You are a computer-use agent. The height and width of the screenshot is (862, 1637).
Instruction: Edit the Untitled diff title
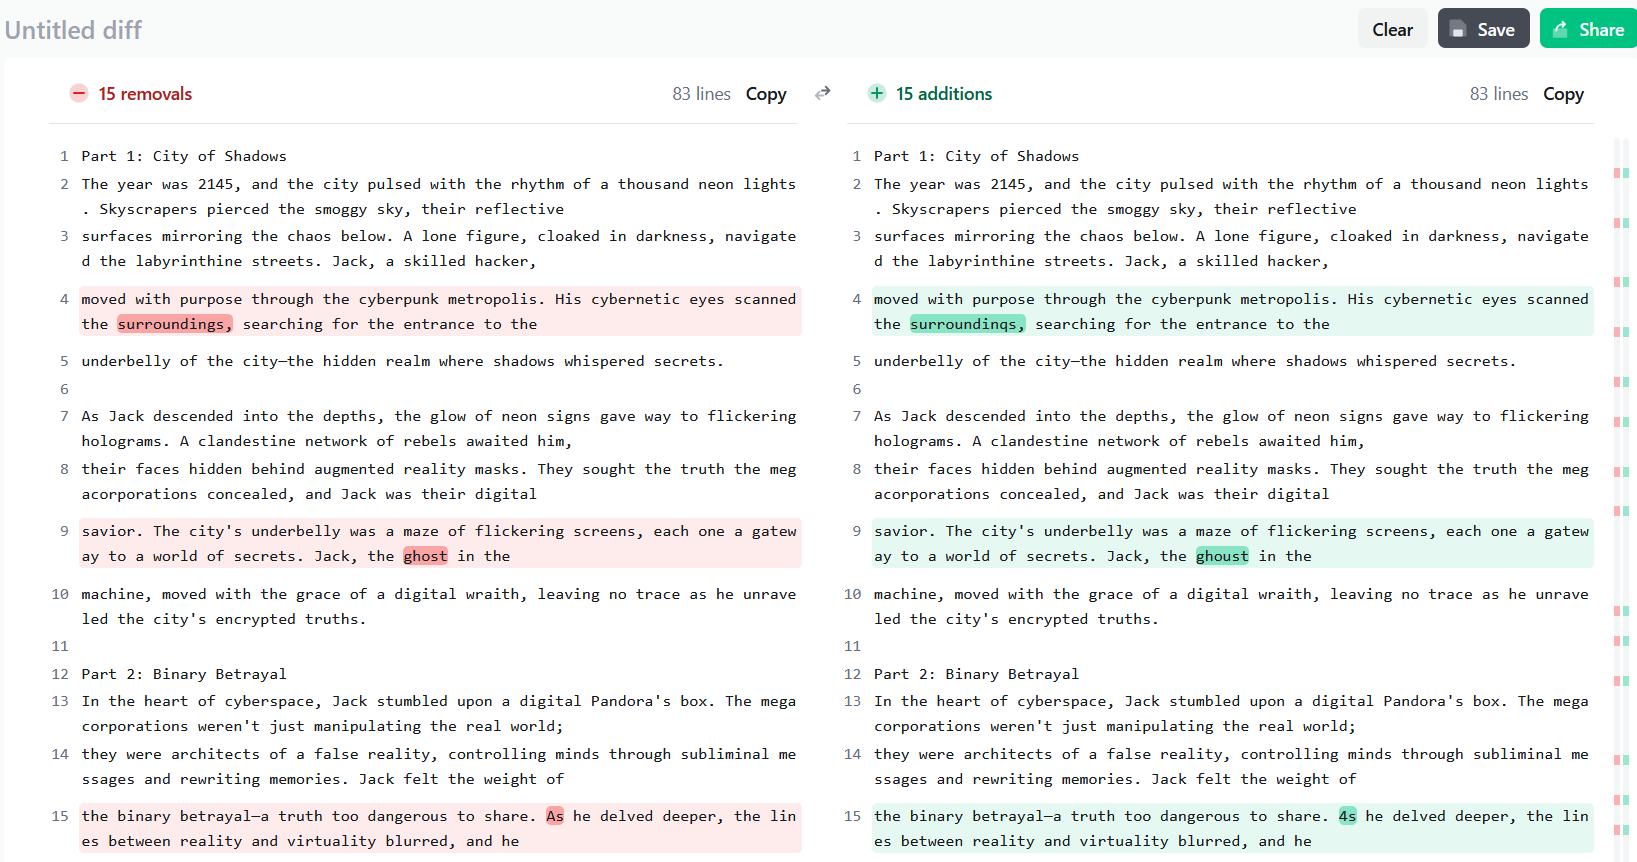click(74, 30)
